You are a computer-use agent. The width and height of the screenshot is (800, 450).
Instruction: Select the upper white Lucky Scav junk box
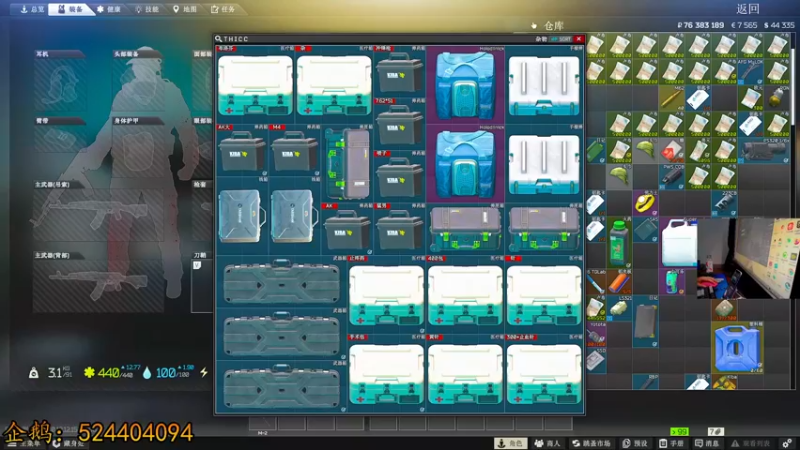click(x=544, y=84)
